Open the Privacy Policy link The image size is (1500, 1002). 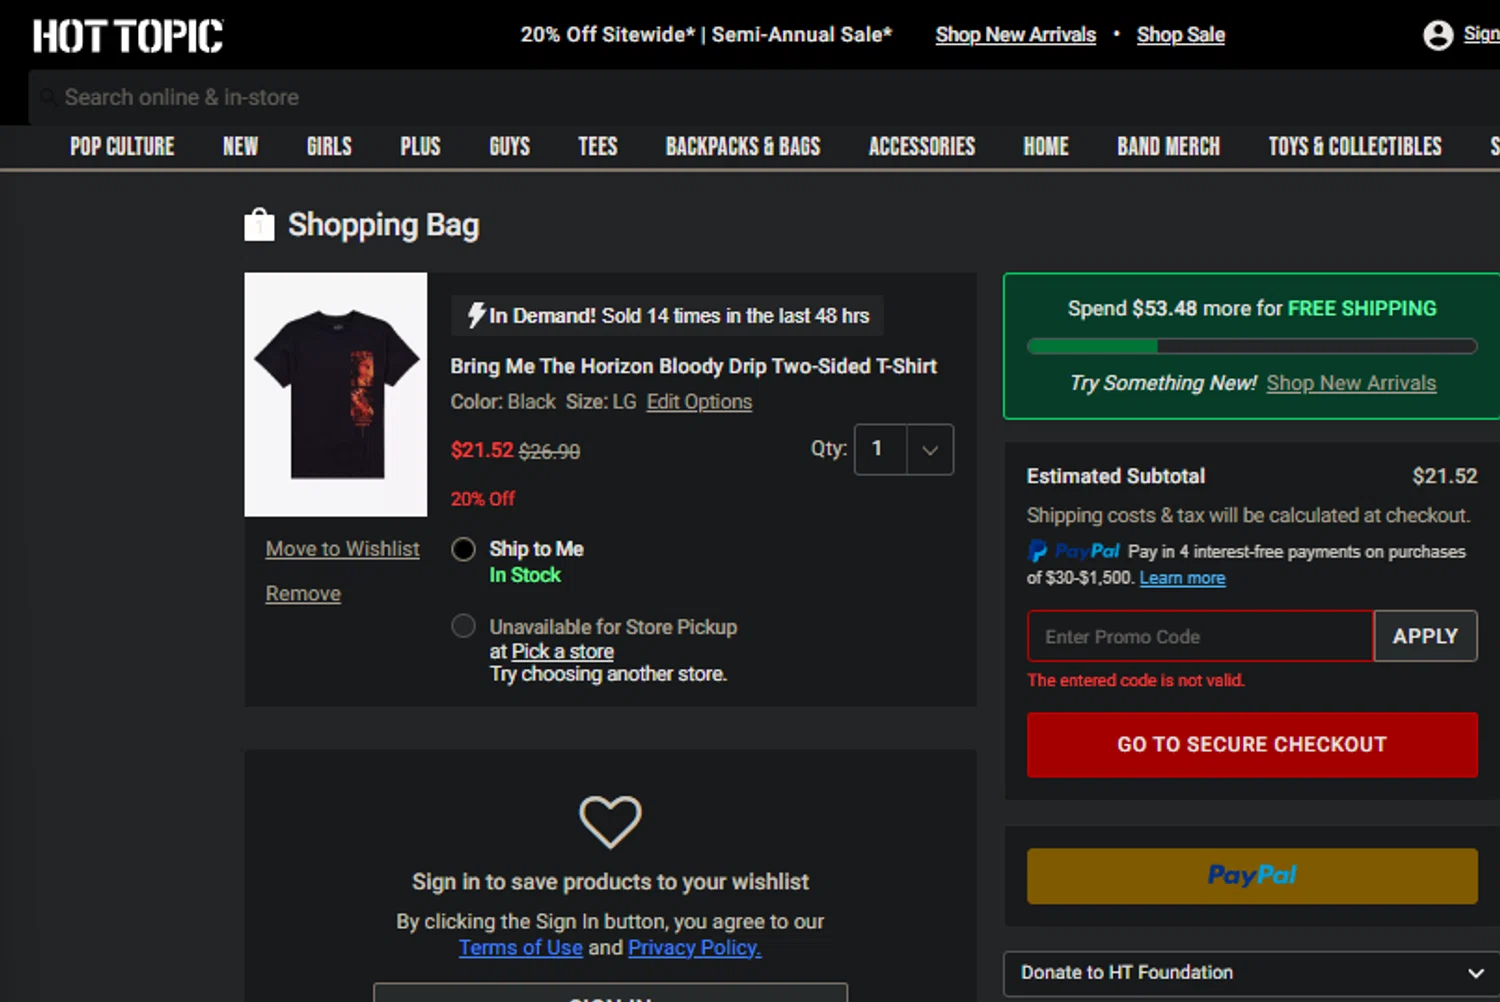694,948
